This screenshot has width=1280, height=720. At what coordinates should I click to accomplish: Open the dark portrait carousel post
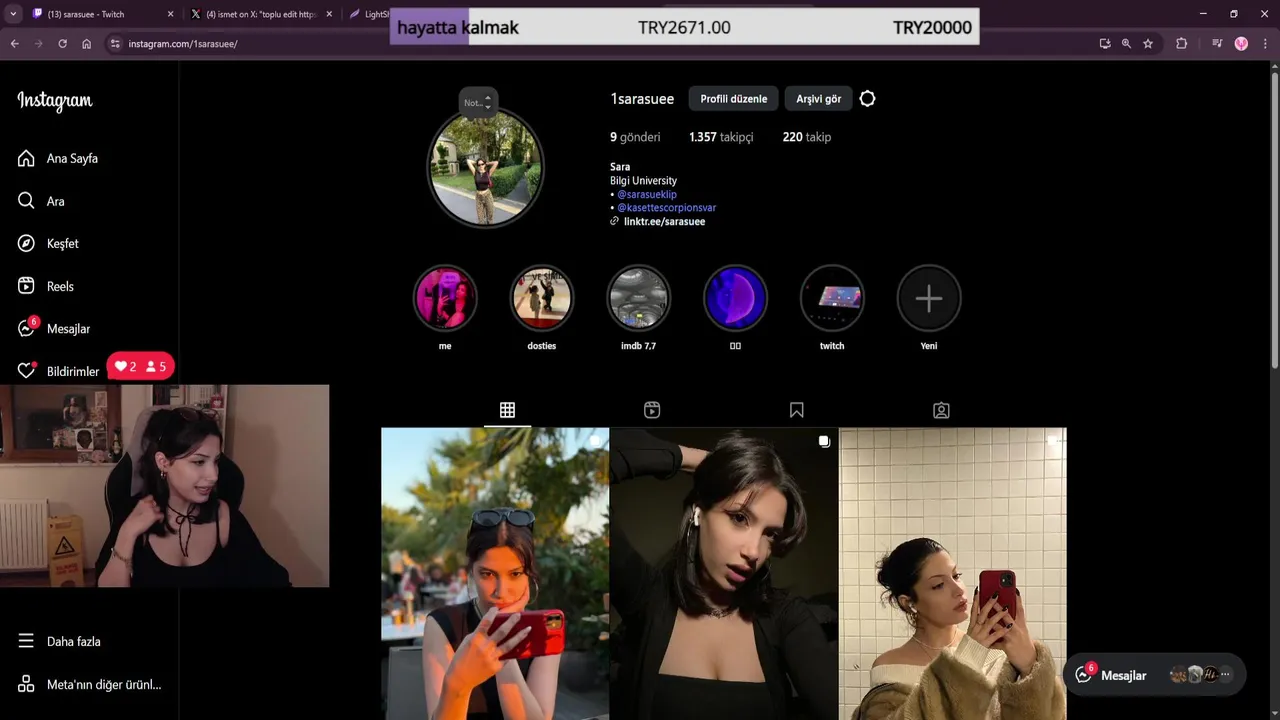(x=724, y=574)
